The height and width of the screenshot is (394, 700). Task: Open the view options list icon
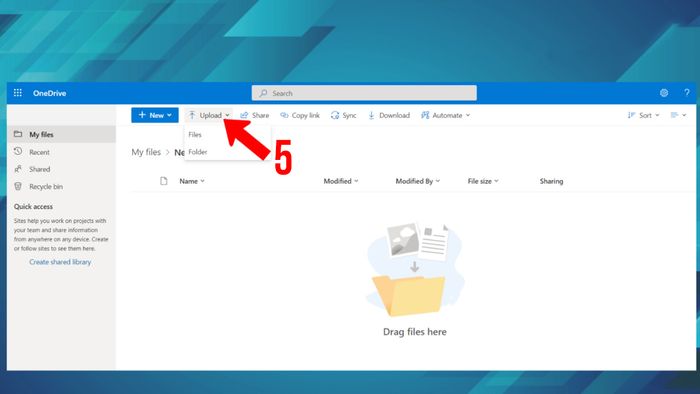pos(674,115)
